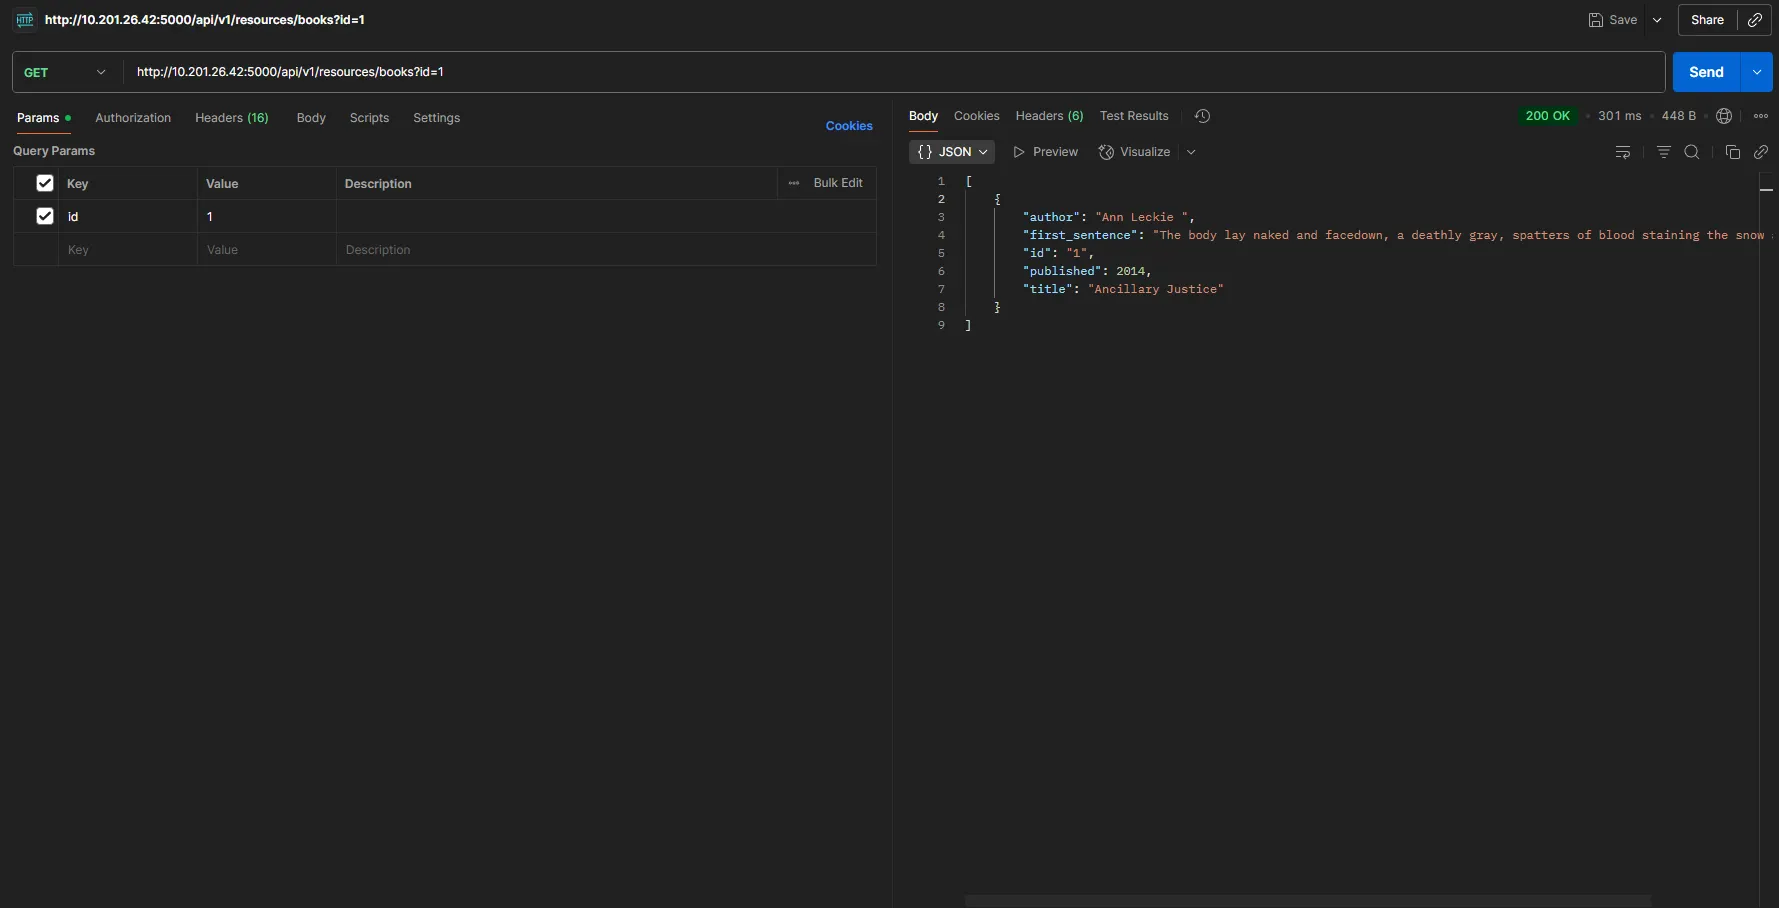Toggle line wrapping in the response body
This screenshot has width=1779, height=908.
1623,152
